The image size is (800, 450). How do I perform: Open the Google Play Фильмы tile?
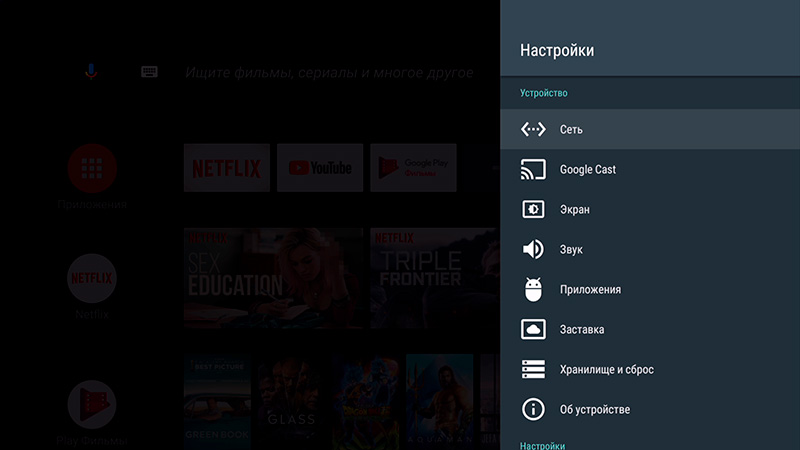point(413,168)
